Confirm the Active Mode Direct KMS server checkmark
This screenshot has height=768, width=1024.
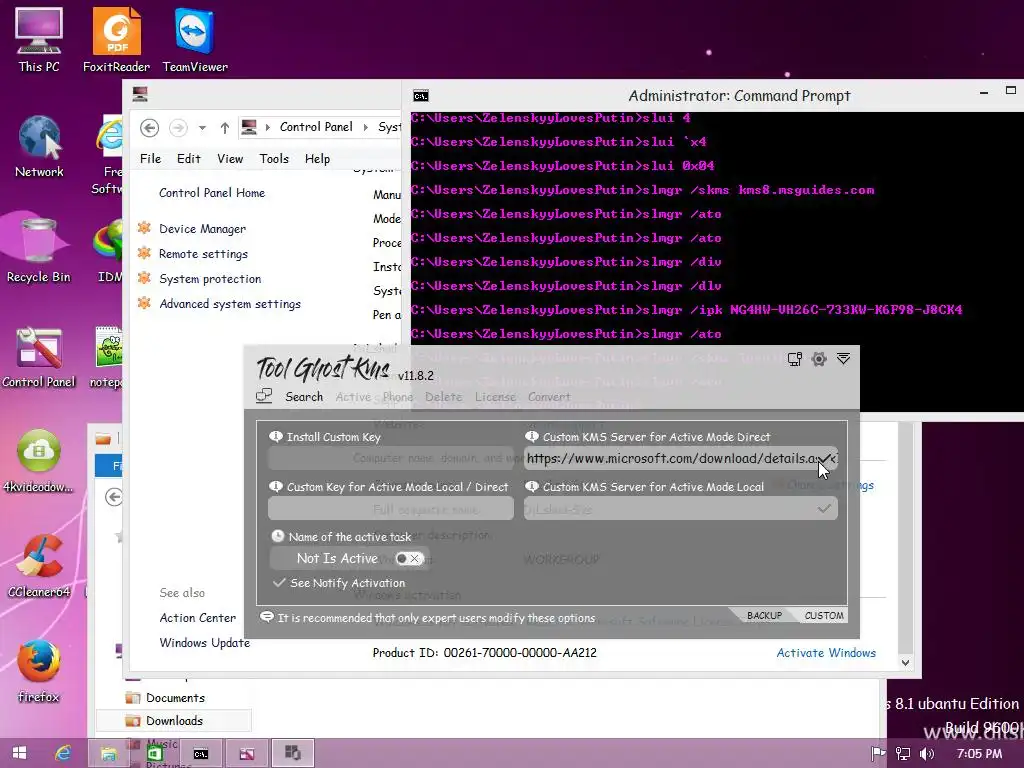point(825,458)
